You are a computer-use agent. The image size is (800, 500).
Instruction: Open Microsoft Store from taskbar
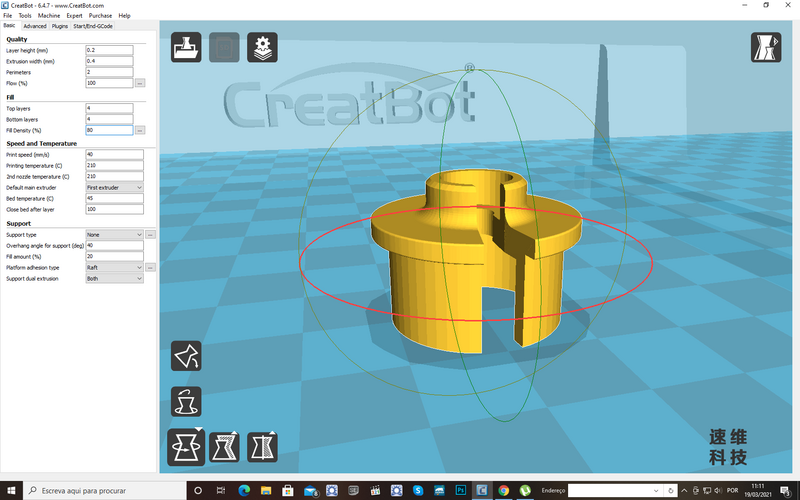(288, 490)
